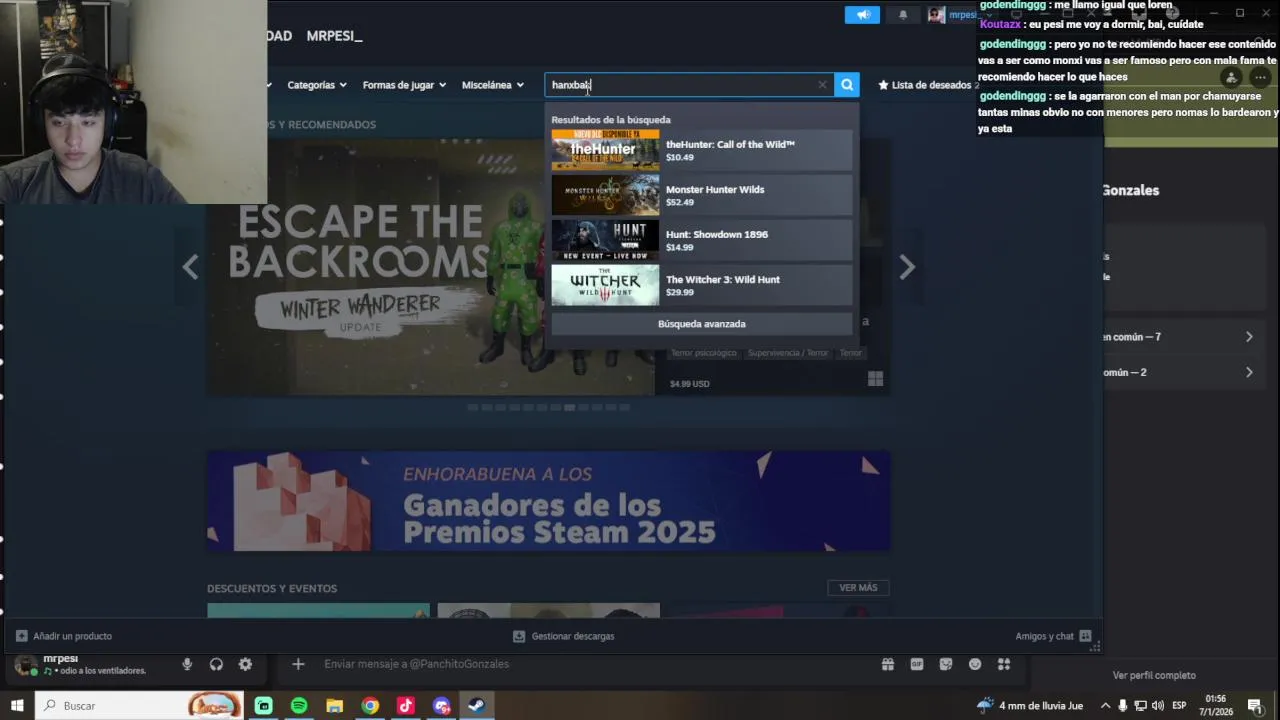Open the Steam notifications bell
Image resolution: width=1280 pixels, height=720 pixels.
click(x=903, y=14)
